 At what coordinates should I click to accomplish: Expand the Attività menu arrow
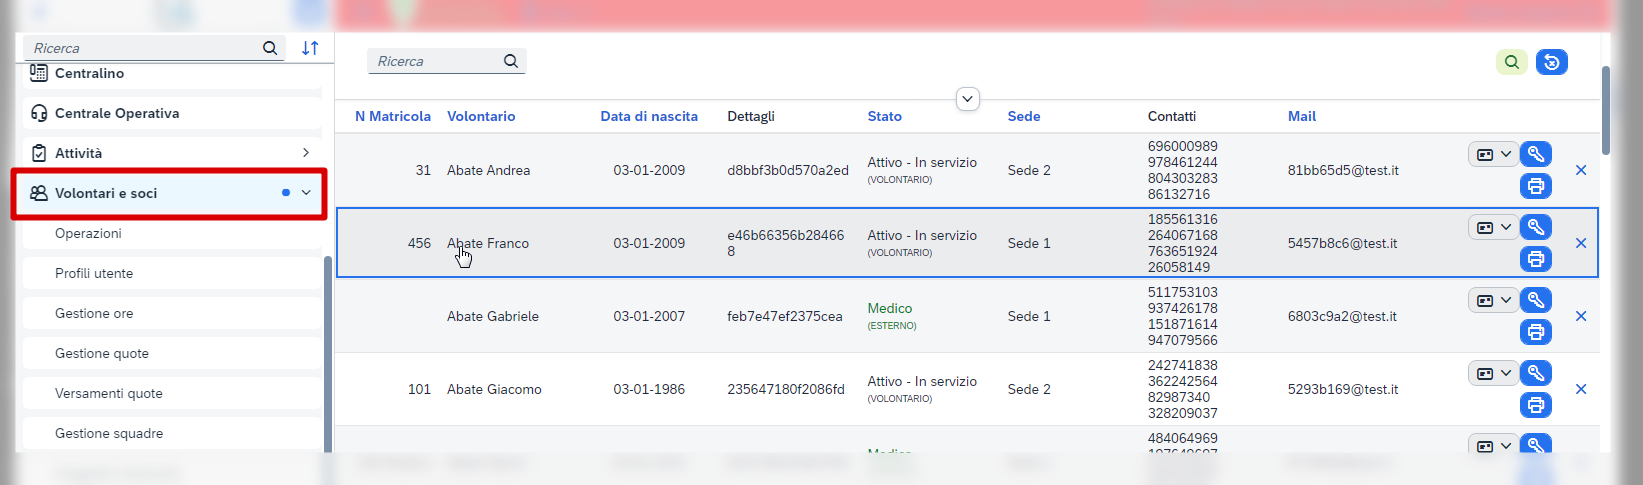click(x=306, y=153)
